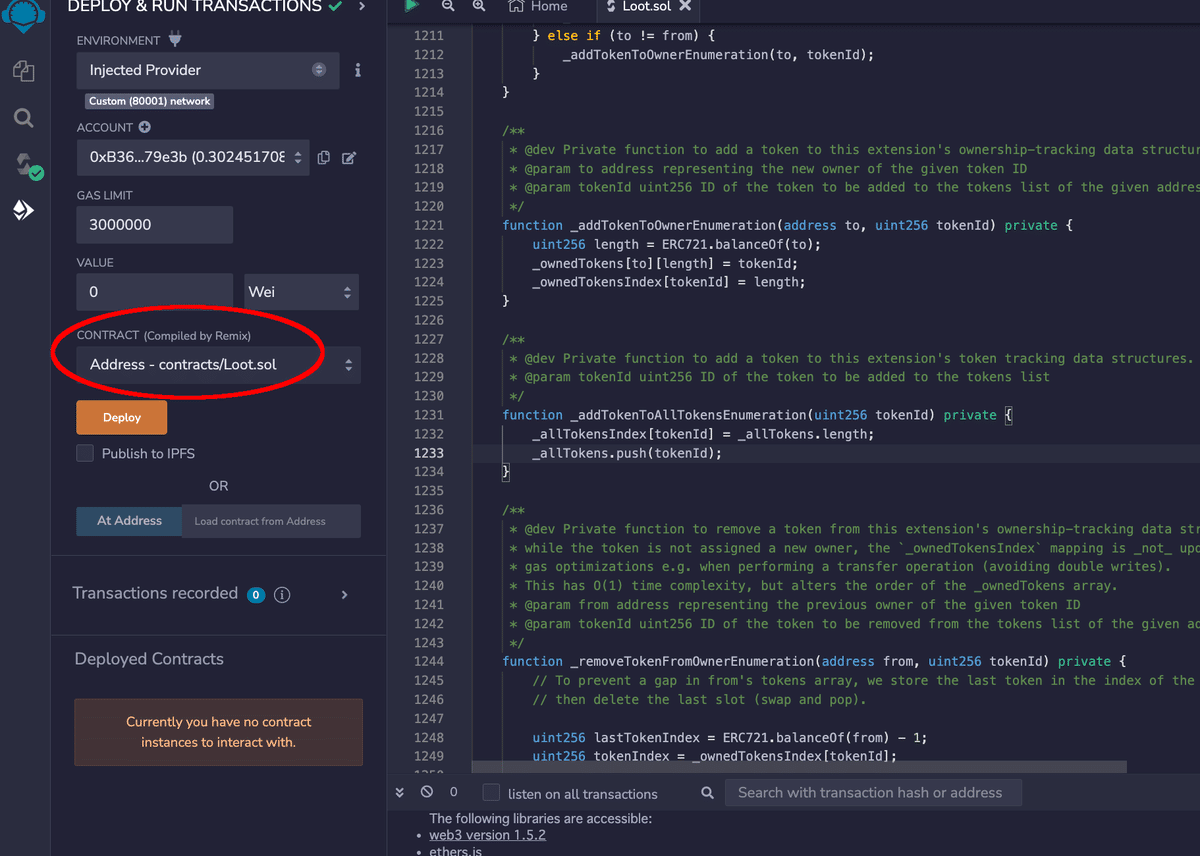The height and width of the screenshot is (856, 1200).
Task: Click the plus icon next to Account
Action: pos(144,127)
